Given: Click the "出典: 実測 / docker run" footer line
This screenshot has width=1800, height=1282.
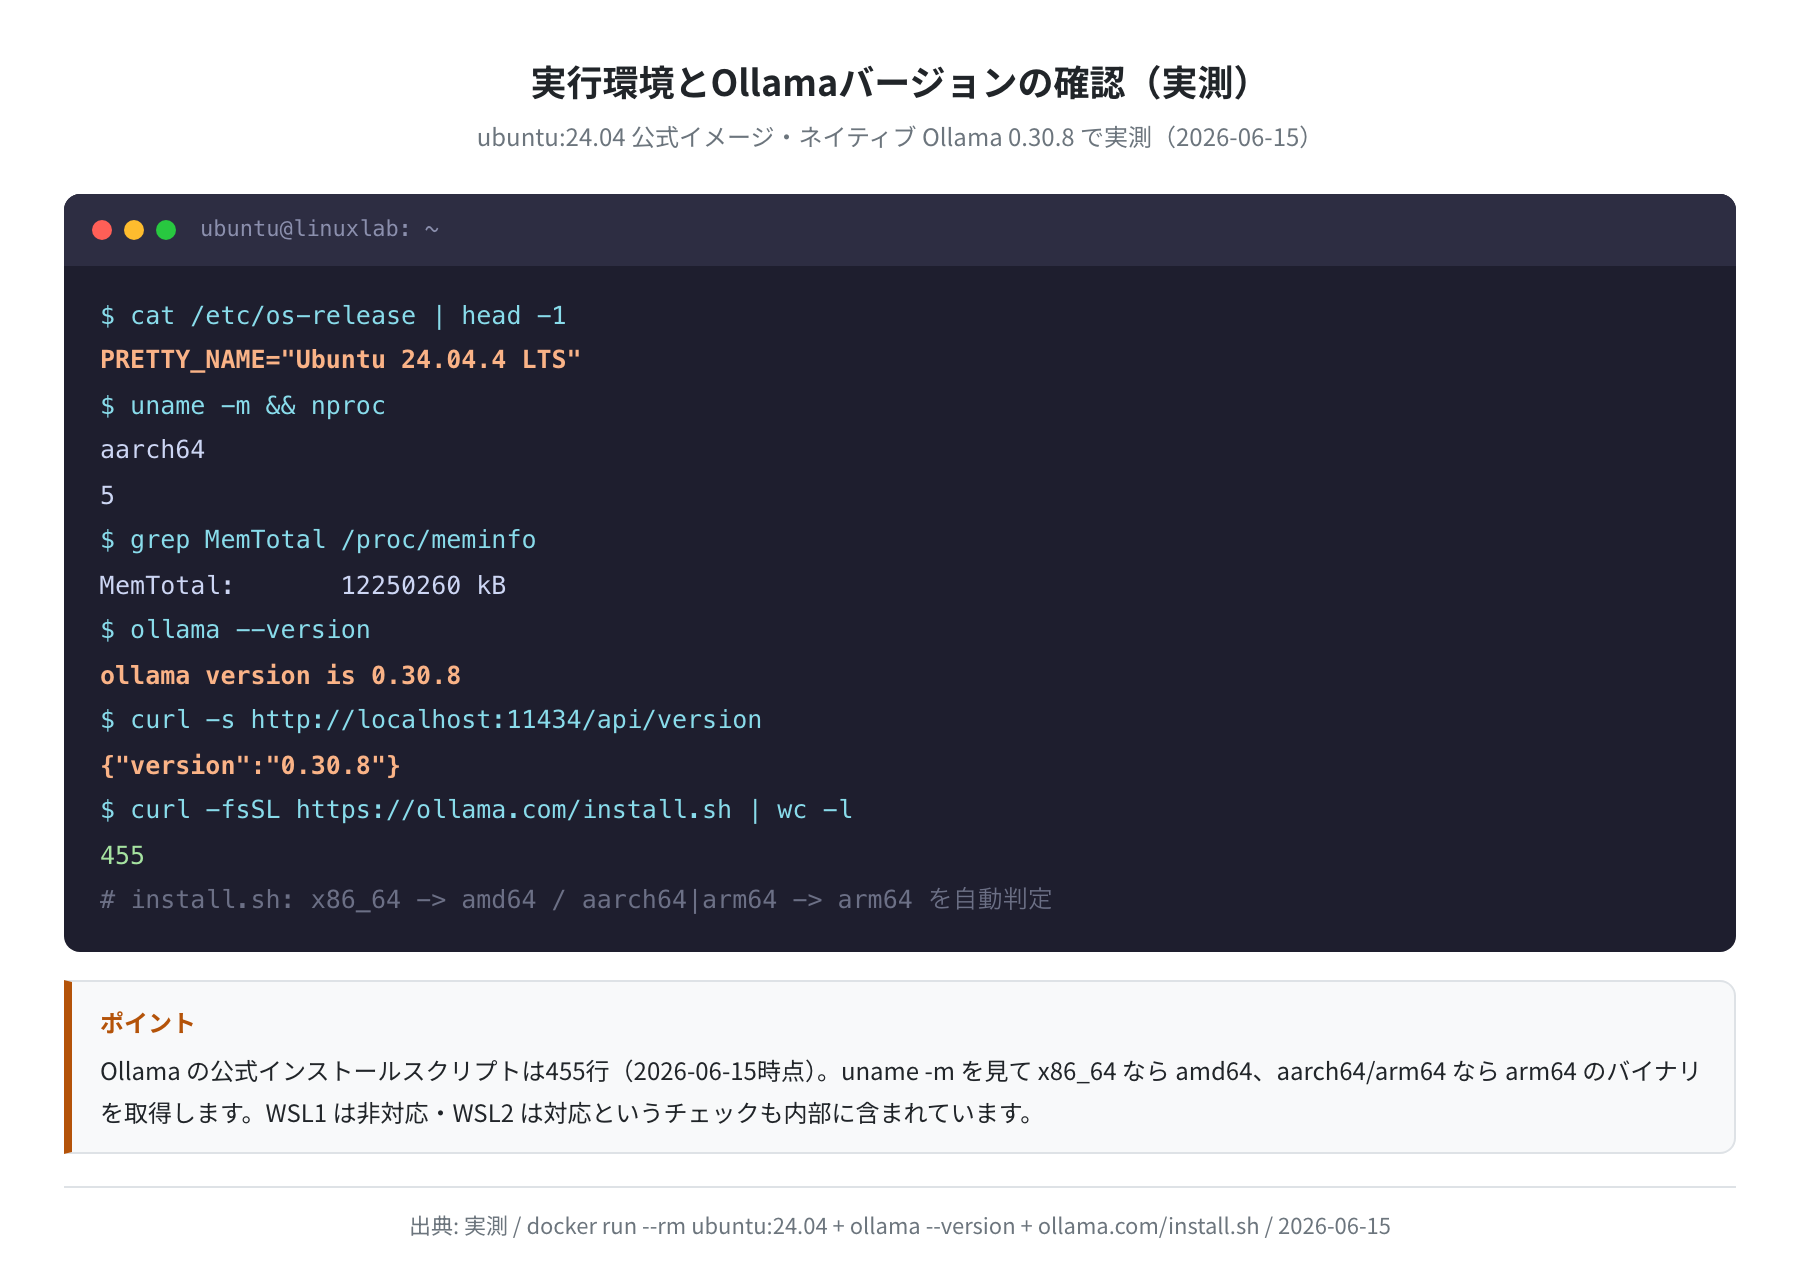Looking at the screenshot, I should [x=900, y=1226].
